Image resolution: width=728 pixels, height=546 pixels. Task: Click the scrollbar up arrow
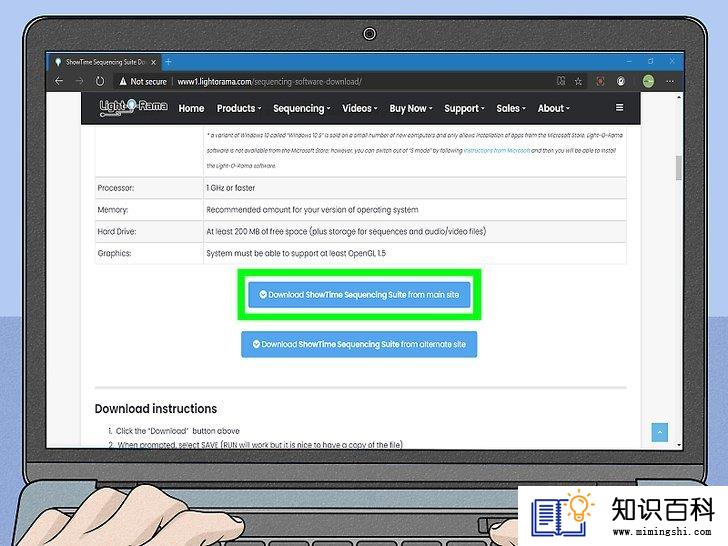click(678, 98)
